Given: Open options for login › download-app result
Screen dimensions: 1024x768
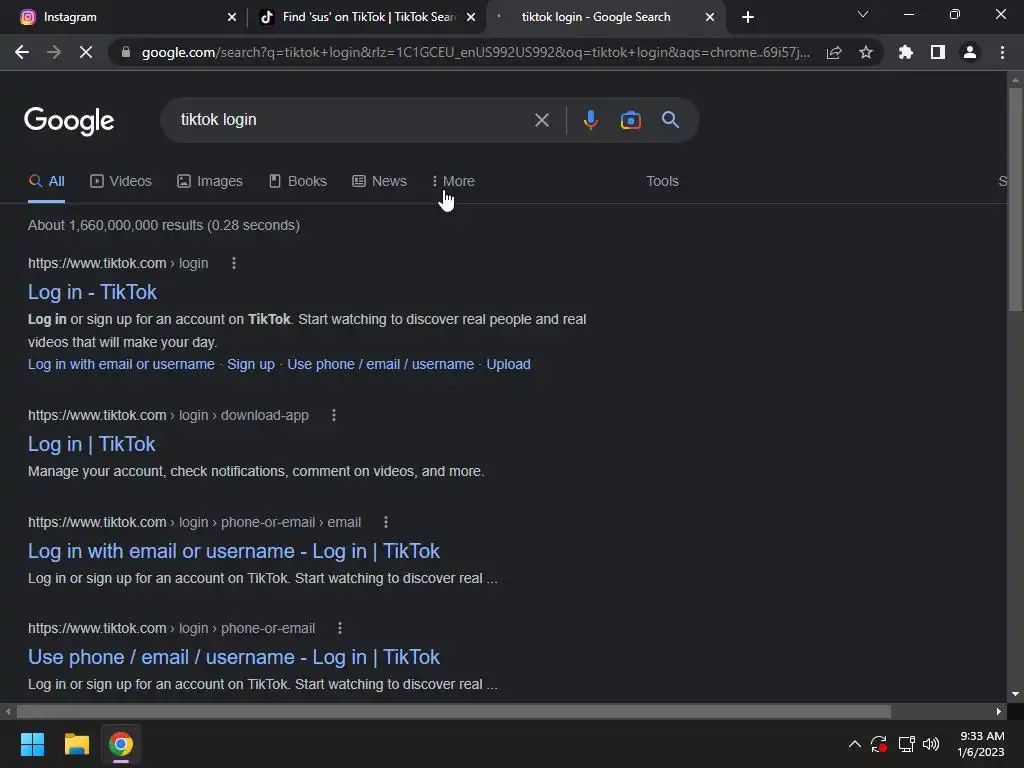Looking at the screenshot, I should coord(334,415).
